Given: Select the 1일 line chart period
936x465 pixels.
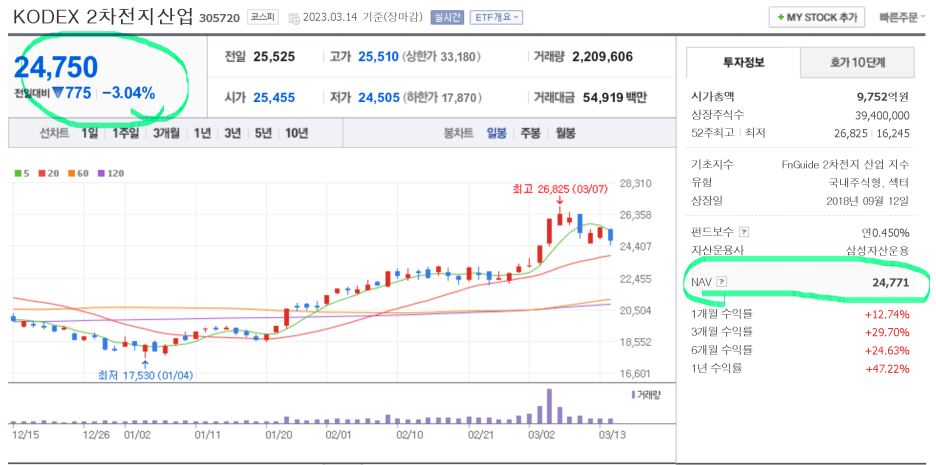Looking at the screenshot, I should point(90,133).
